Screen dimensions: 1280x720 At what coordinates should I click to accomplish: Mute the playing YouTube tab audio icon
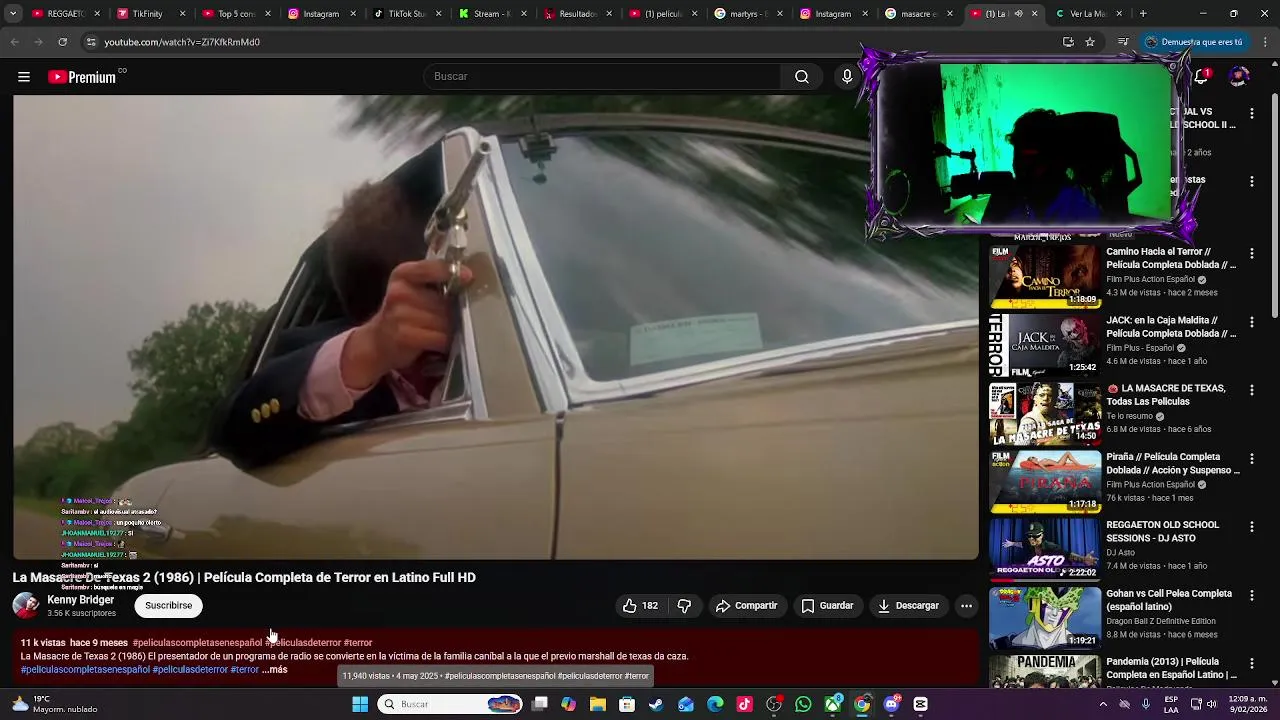(1019, 14)
